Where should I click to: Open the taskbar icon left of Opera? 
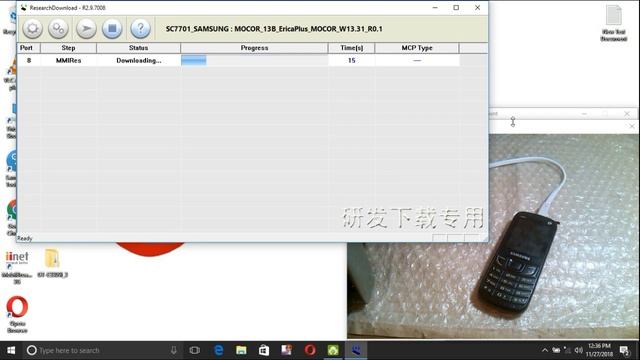click(287, 350)
